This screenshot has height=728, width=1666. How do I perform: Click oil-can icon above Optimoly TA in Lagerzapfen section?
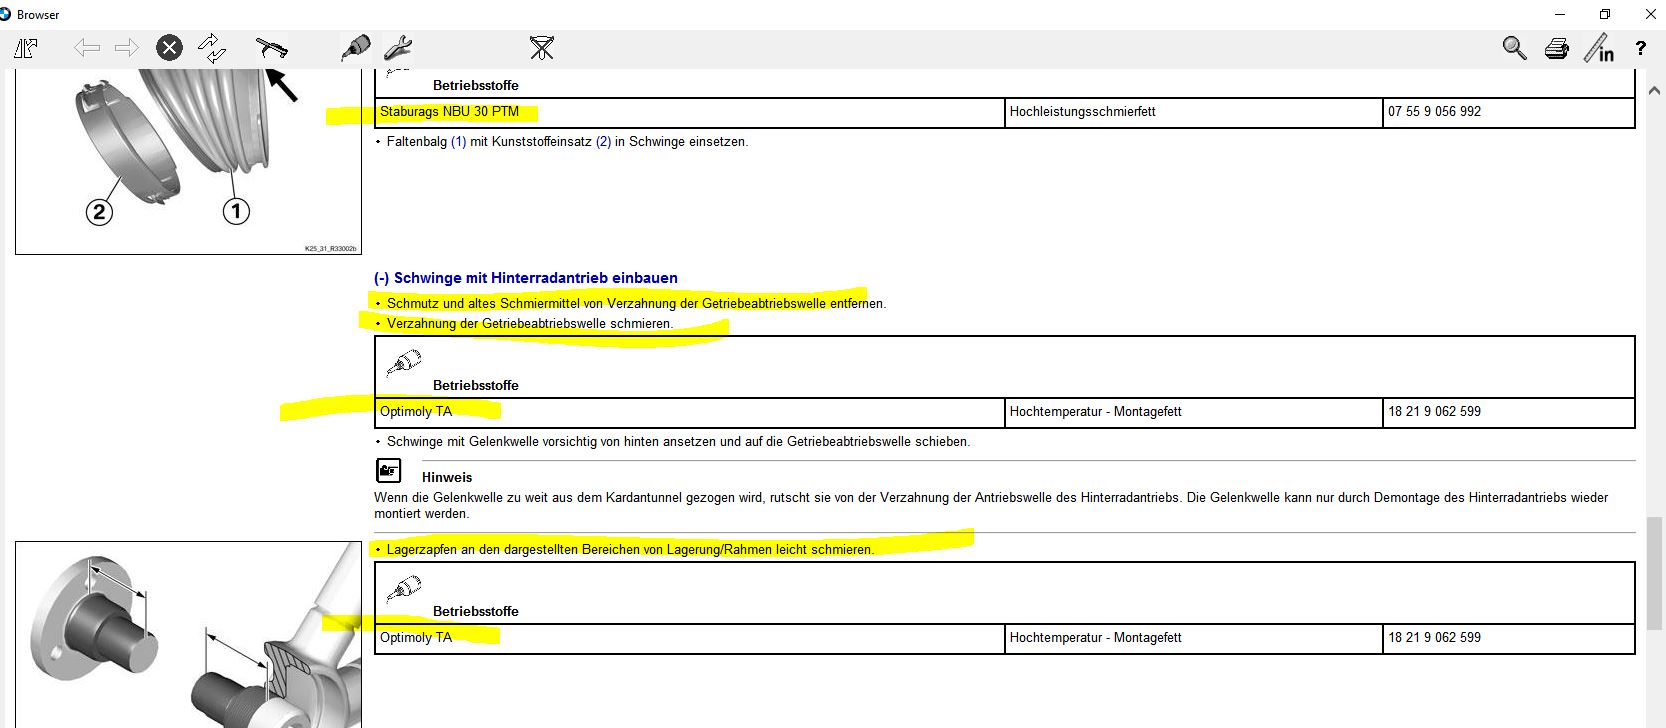tap(404, 588)
